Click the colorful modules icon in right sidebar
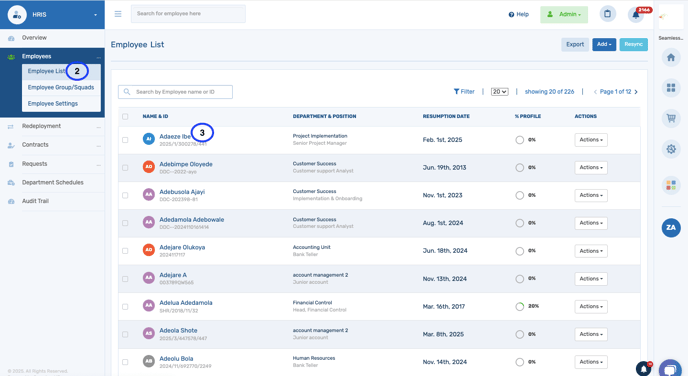 pos(671,185)
